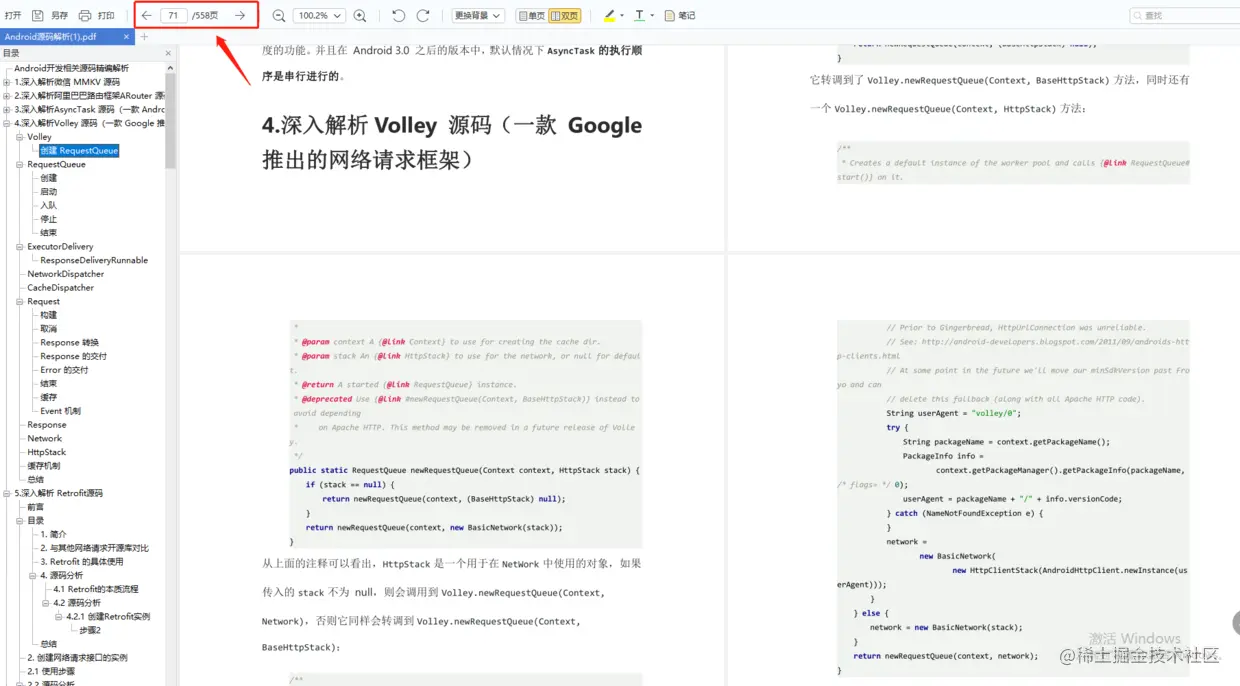Click the outline panel vertical scrollbar

click(170, 120)
